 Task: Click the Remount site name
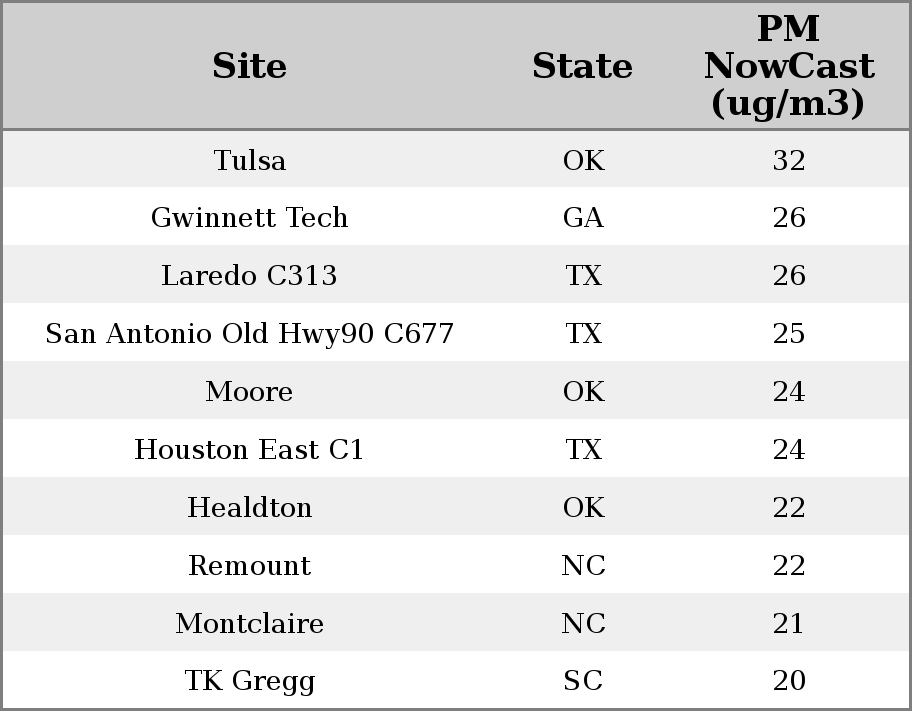click(x=250, y=565)
